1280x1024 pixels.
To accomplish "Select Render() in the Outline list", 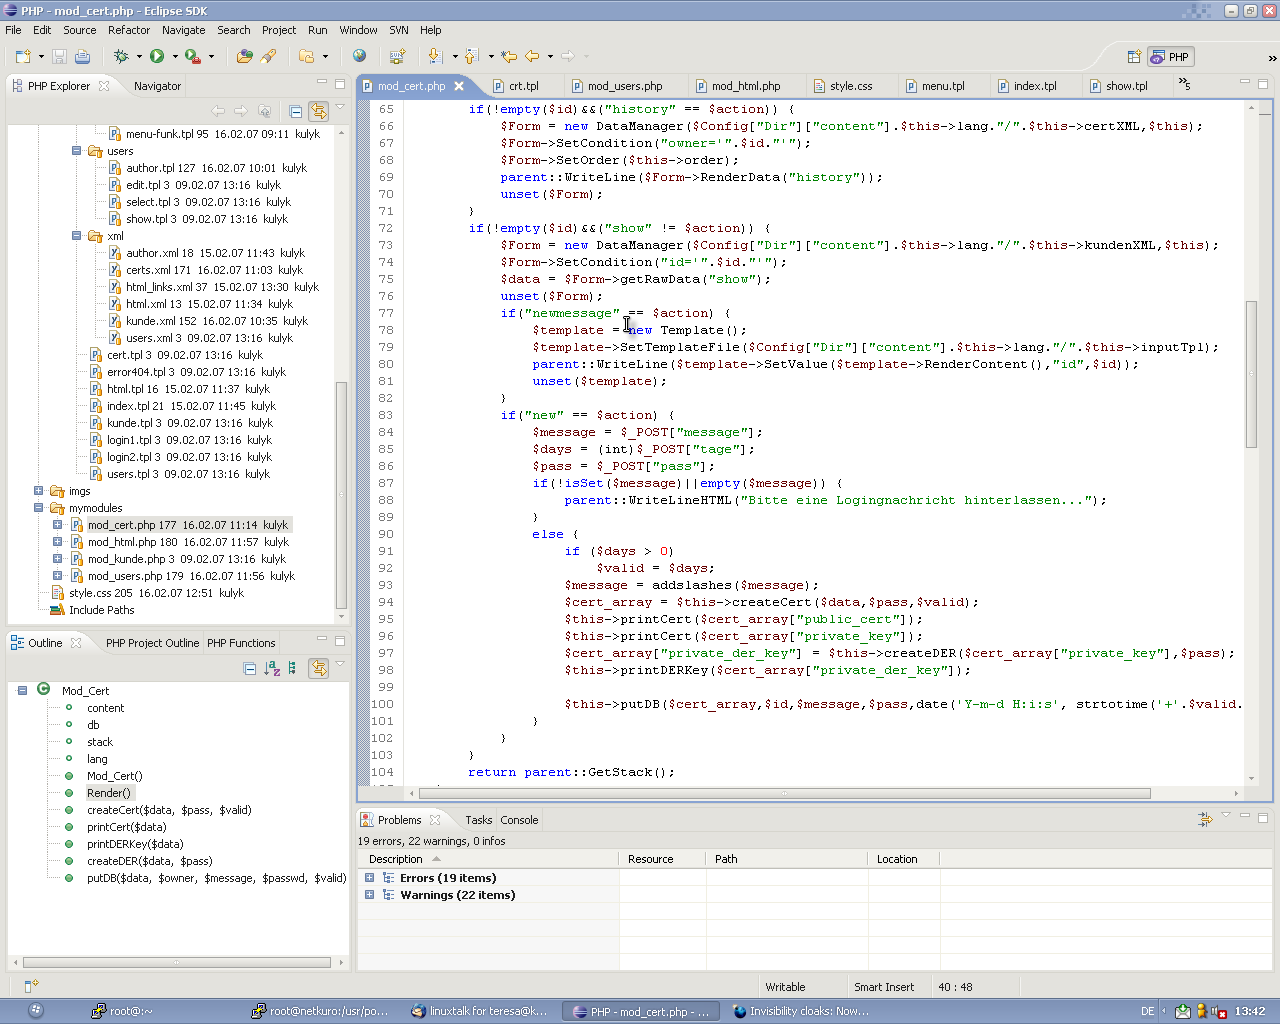I will [108, 793].
